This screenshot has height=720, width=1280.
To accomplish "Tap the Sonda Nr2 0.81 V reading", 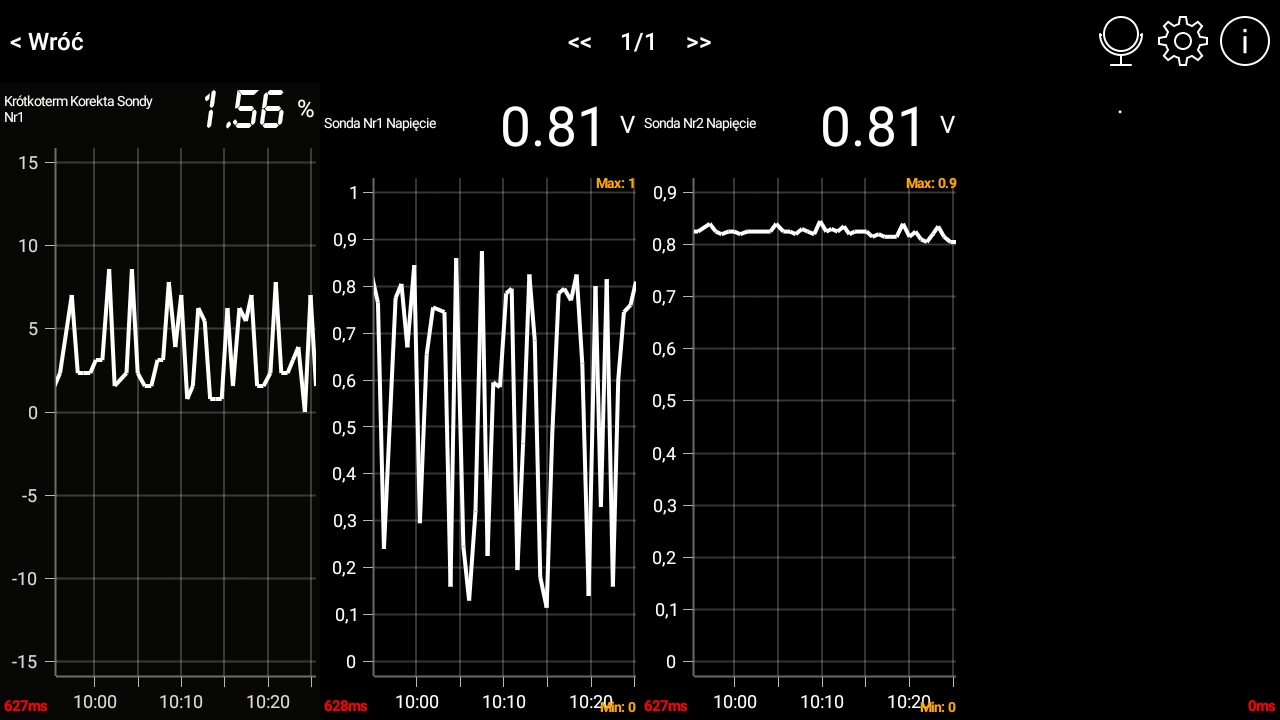I will (887, 127).
